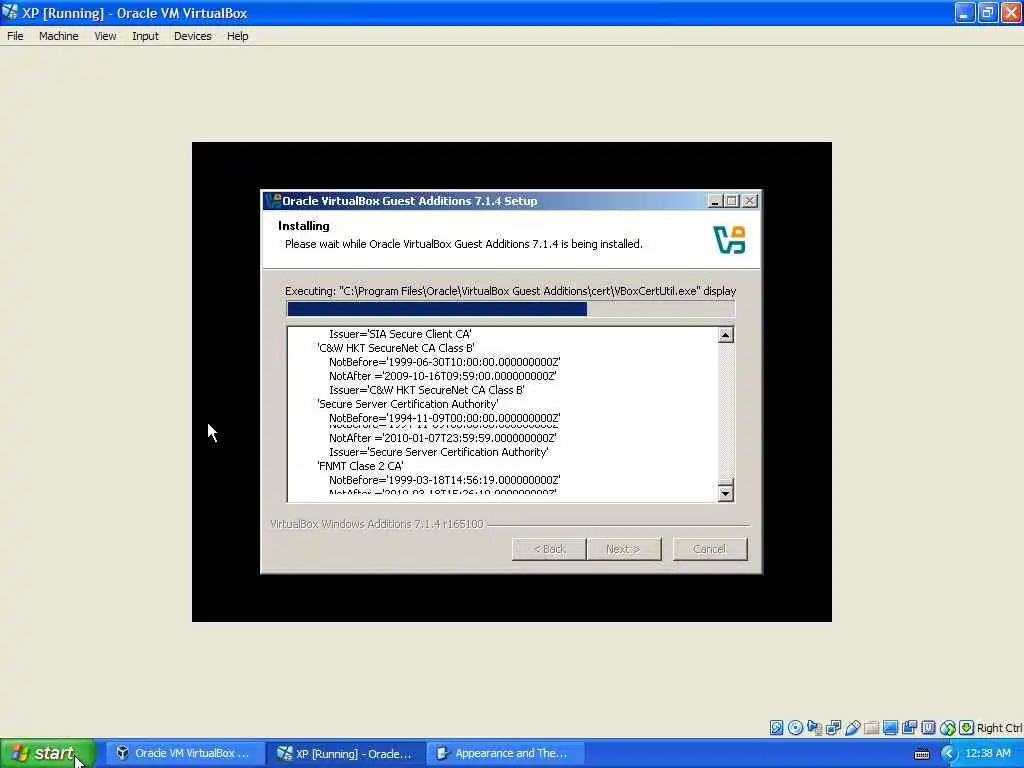1024x768 pixels.
Task: Click the display monitor status icon
Action: (890, 728)
